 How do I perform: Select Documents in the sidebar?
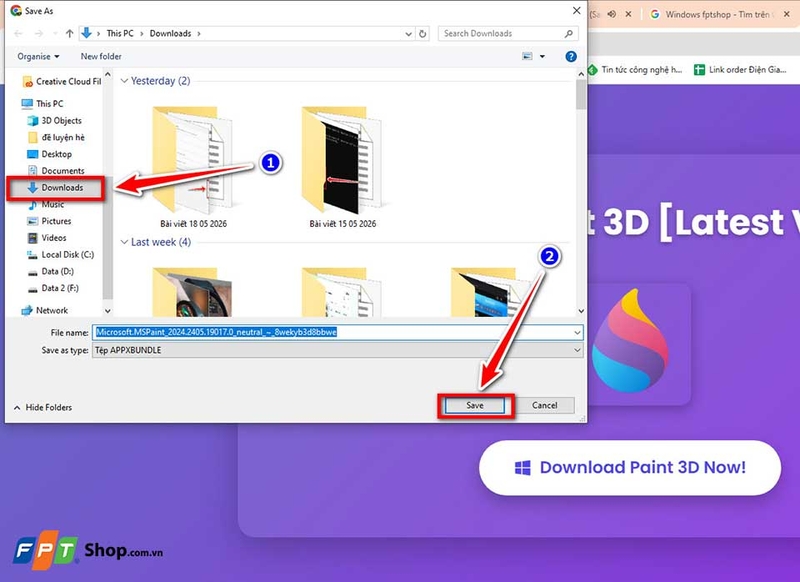click(56, 171)
